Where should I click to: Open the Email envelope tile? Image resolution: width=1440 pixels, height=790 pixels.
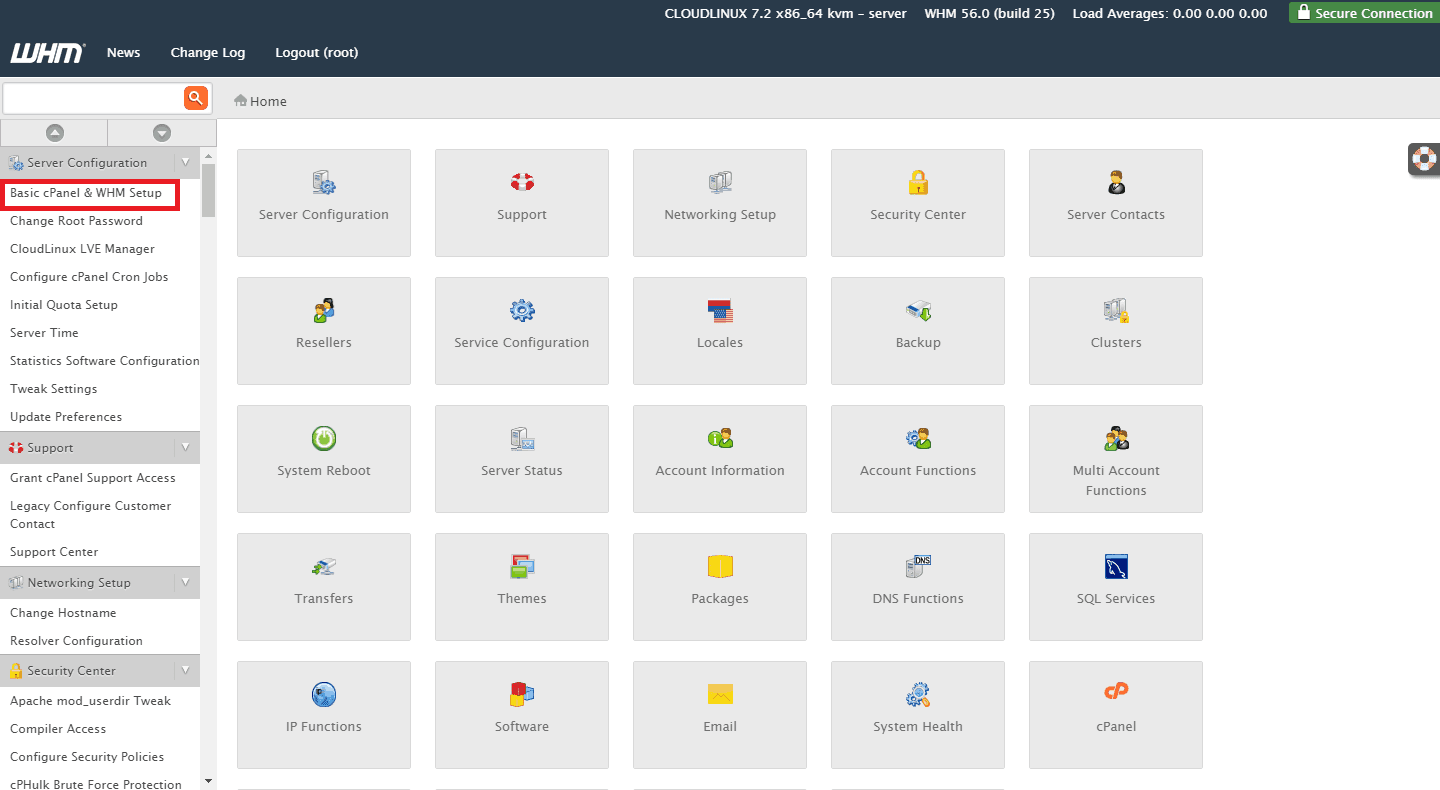720,715
